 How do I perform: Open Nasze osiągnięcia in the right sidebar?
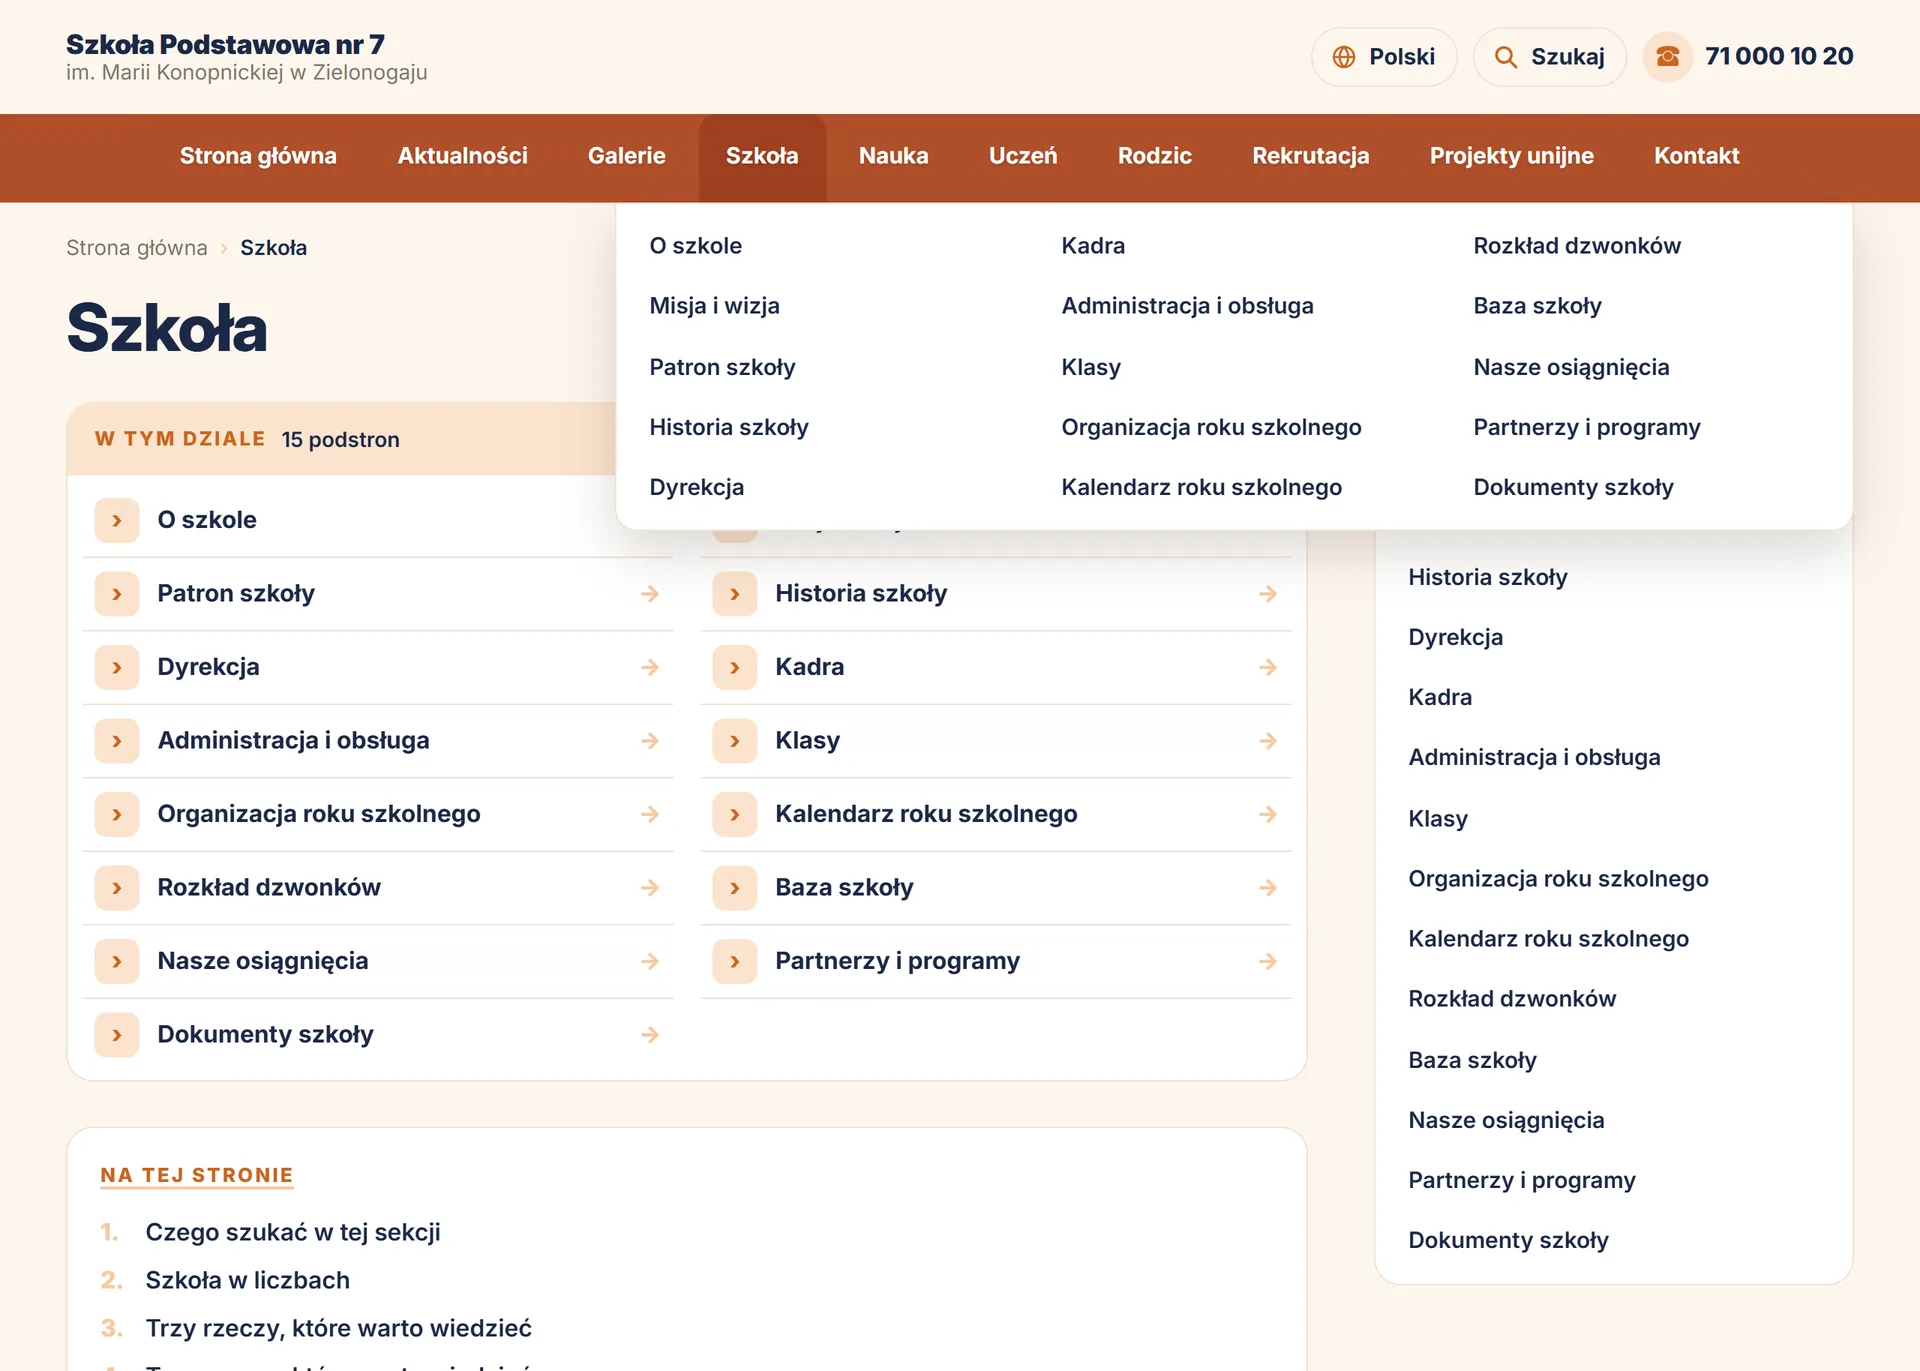(1506, 1121)
